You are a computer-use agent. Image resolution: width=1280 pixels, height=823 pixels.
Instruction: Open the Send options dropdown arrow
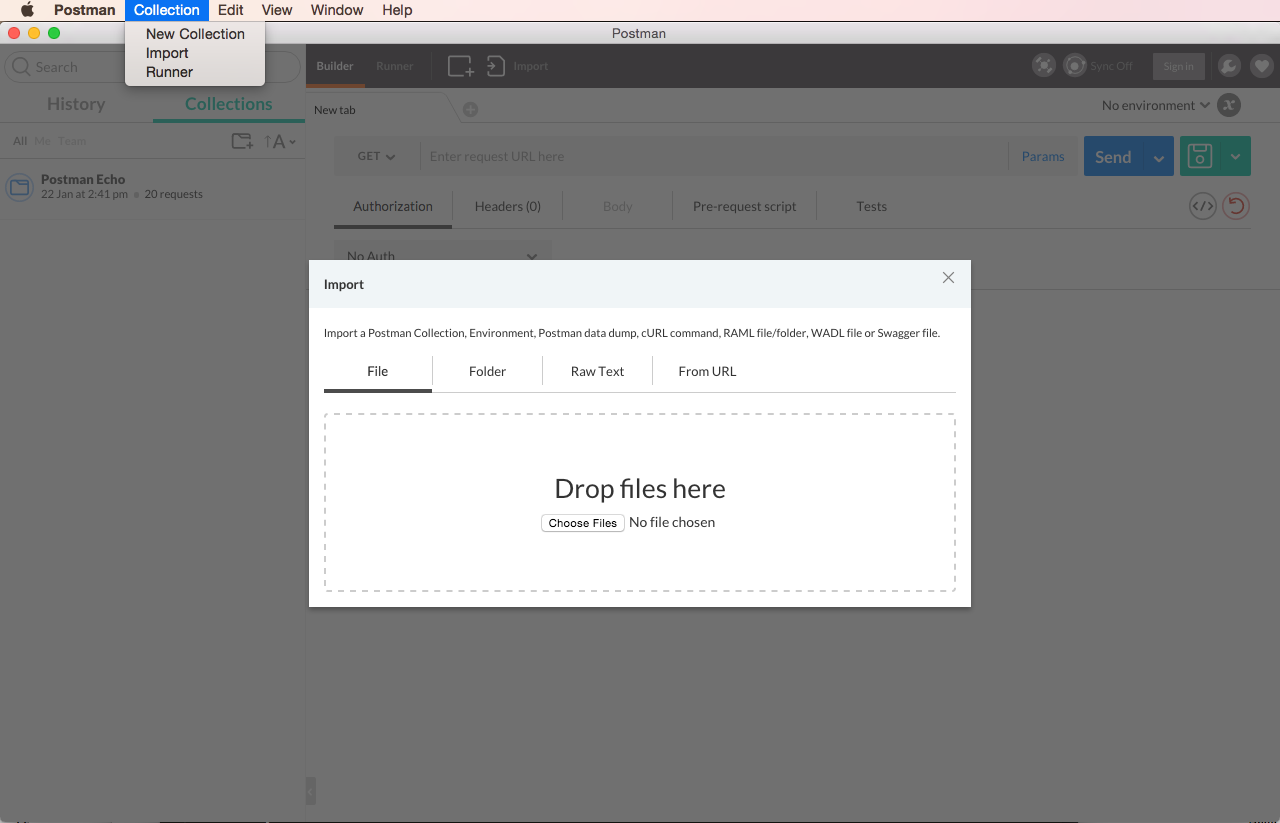click(x=1159, y=157)
